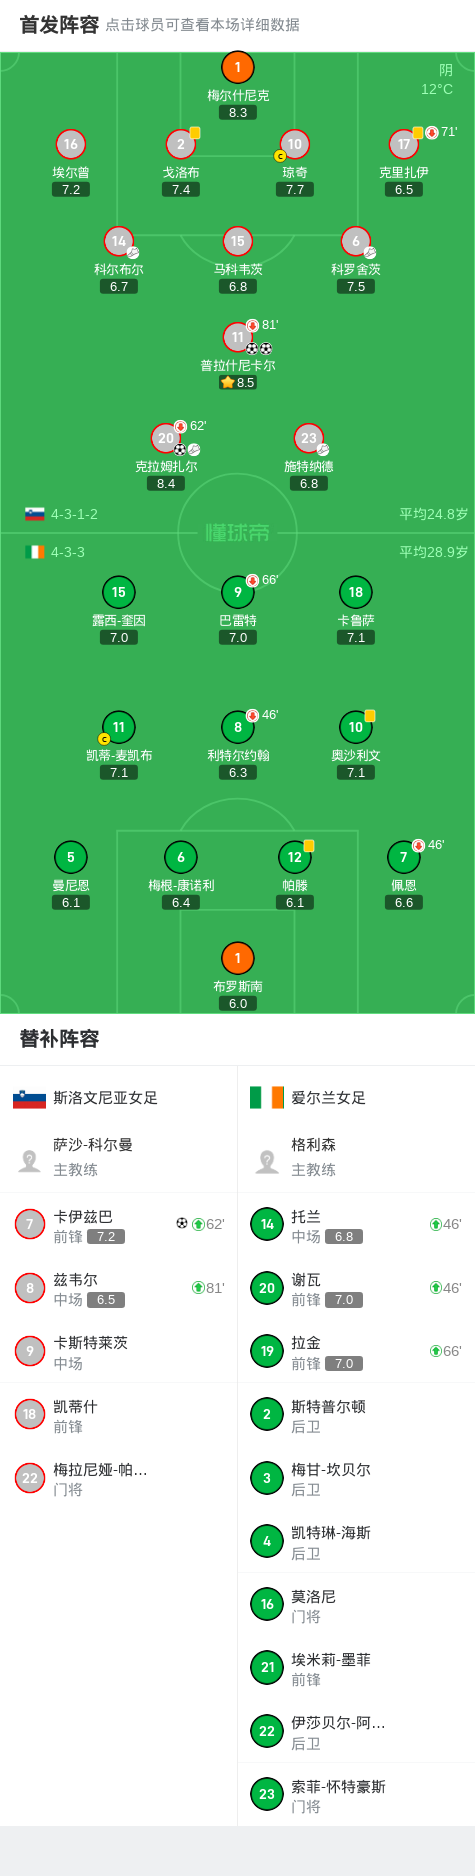This screenshot has width=475, height=1876.
Task: Click Ireland flag beside 4-3-3 formation
Action: pyautogui.click(x=35, y=552)
